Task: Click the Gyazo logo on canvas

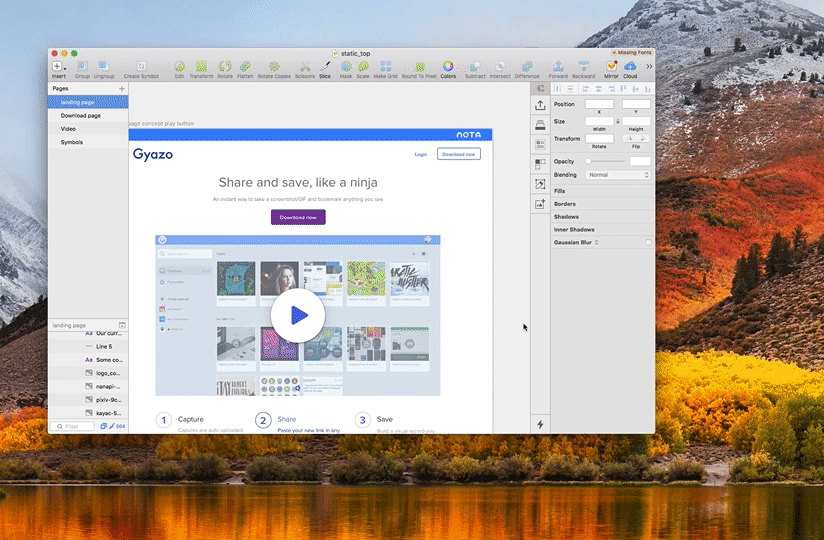Action: click(153, 154)
